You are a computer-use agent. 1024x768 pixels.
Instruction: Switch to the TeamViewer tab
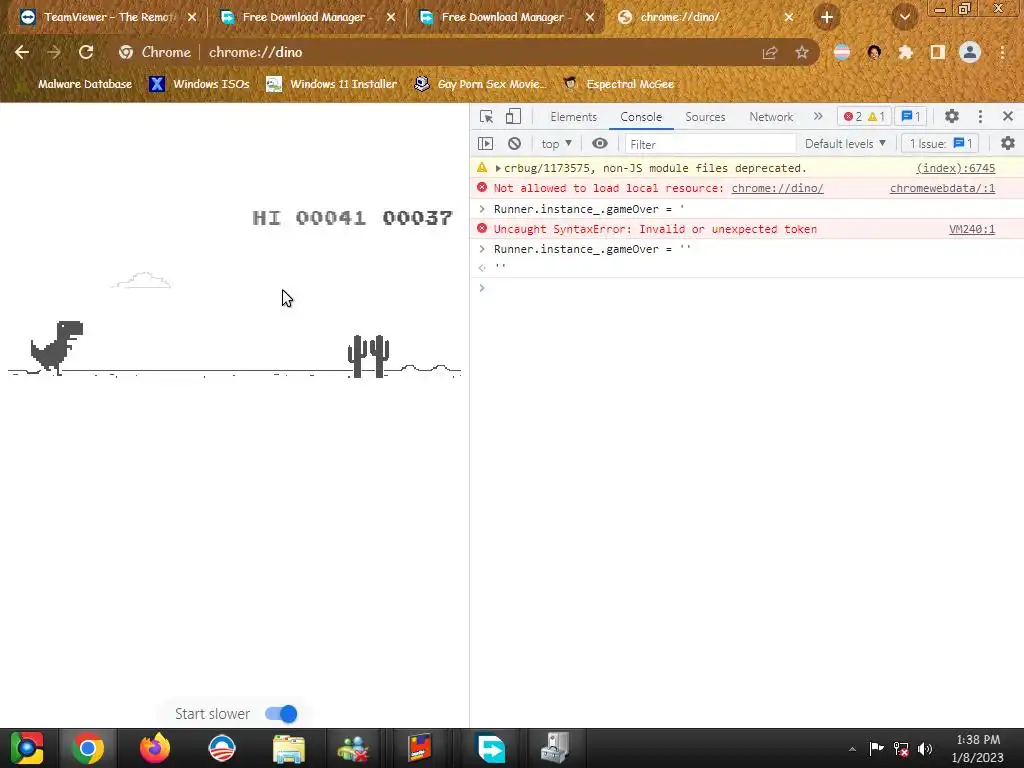click(x=108, y=17)
